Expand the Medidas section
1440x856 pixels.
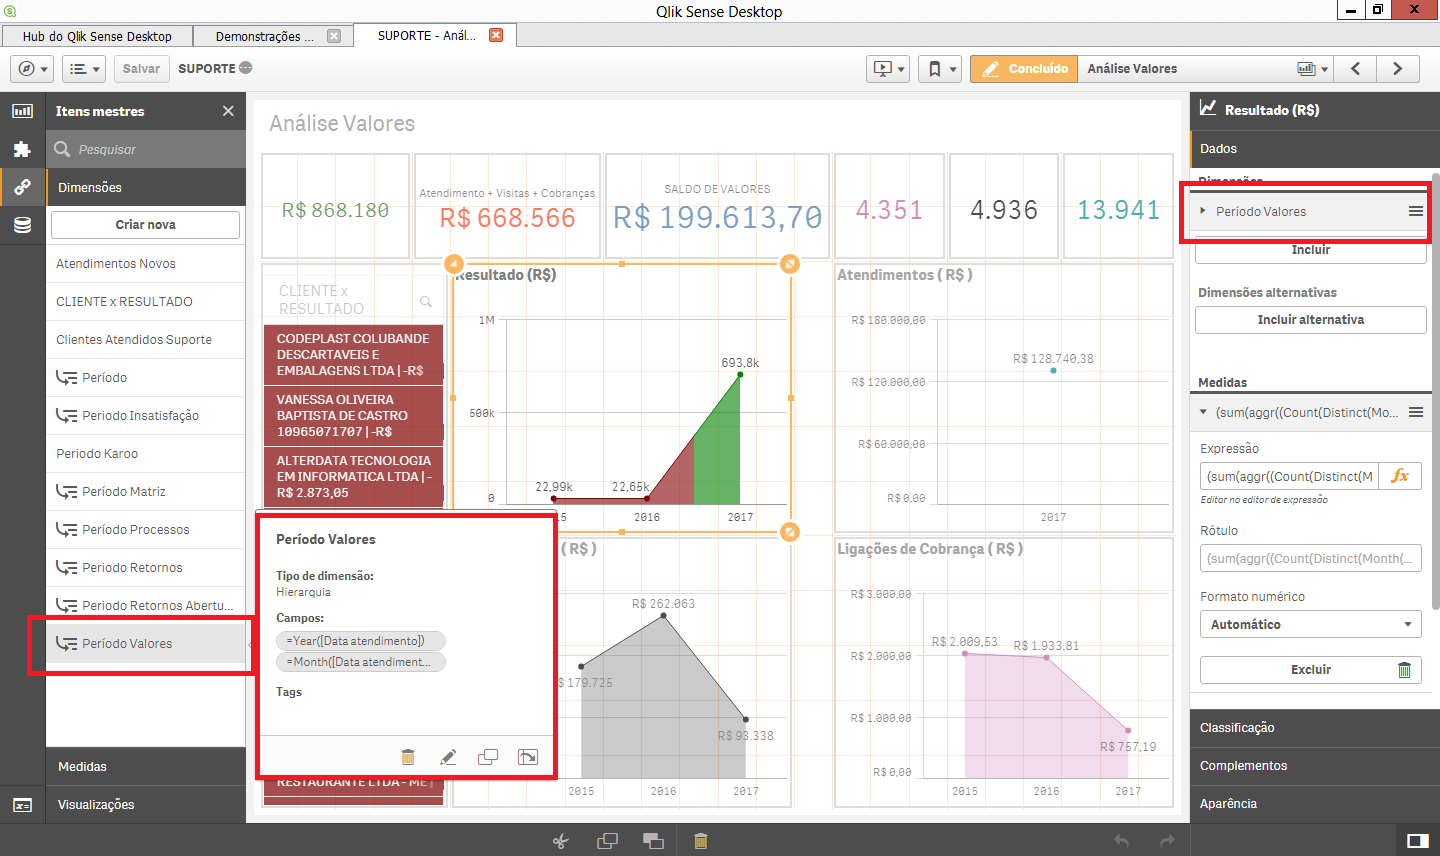(x=146, y=767)
